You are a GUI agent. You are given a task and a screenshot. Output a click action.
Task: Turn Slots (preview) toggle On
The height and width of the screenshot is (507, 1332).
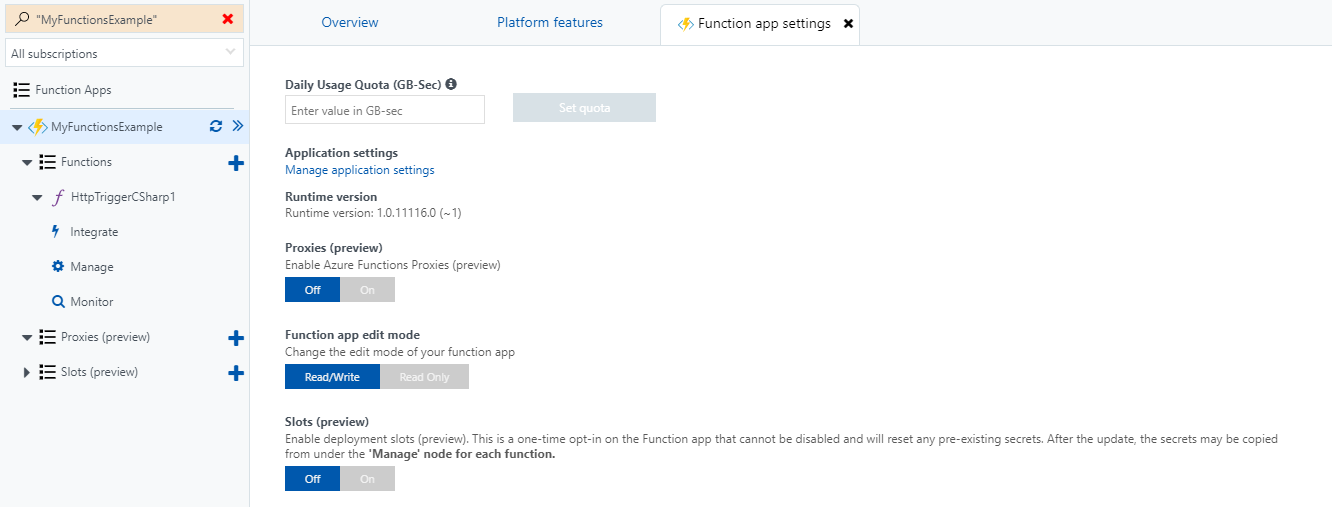click(367, 479)
